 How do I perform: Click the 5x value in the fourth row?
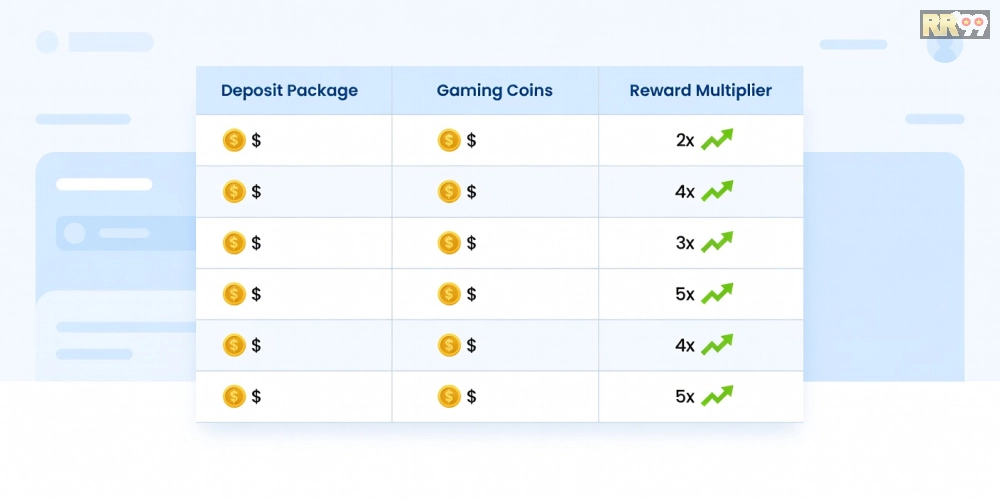click(685, 295)
